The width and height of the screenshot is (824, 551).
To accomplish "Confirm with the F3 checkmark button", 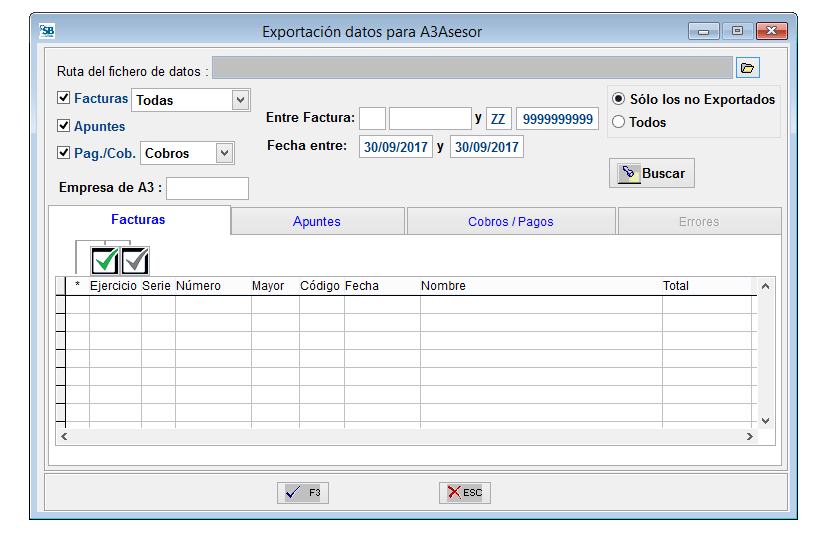I will click(x=303, y=493).
